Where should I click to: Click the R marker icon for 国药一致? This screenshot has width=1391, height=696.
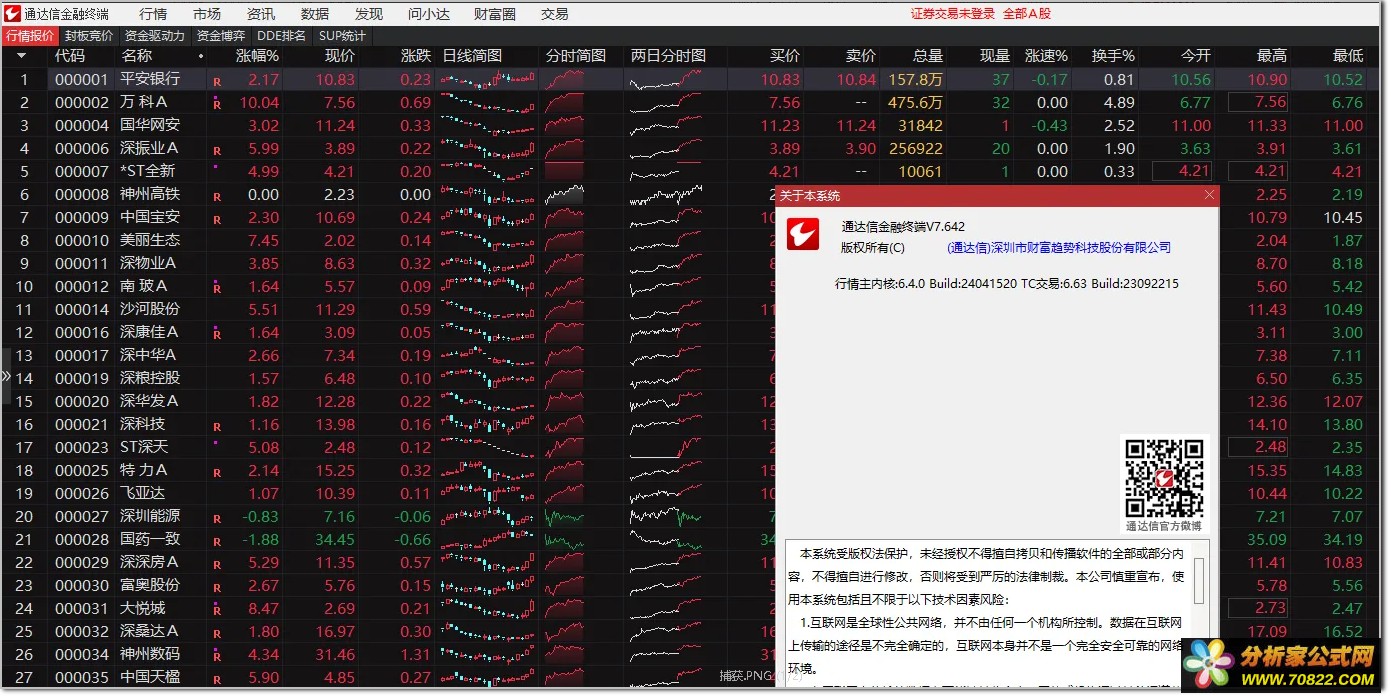pos(216,541)
